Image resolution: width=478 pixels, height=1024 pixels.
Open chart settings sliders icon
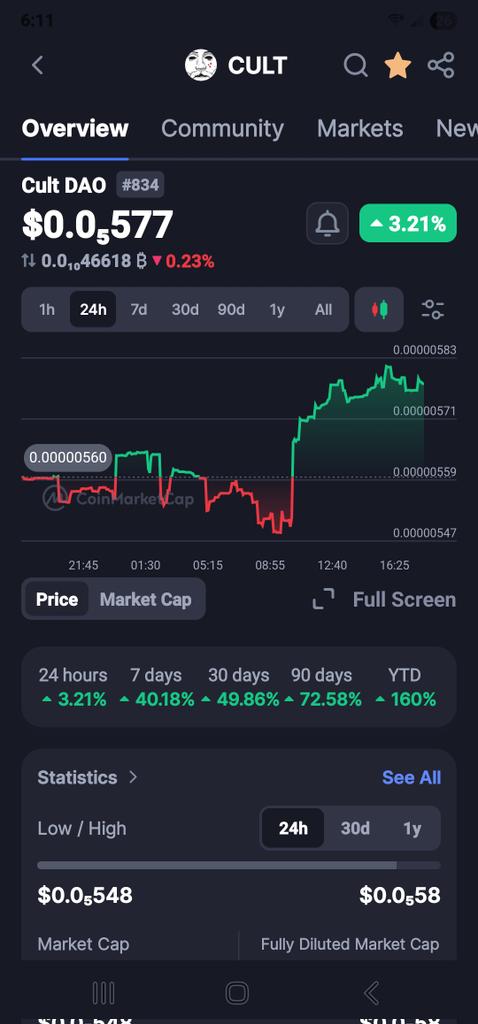point(433,310)
